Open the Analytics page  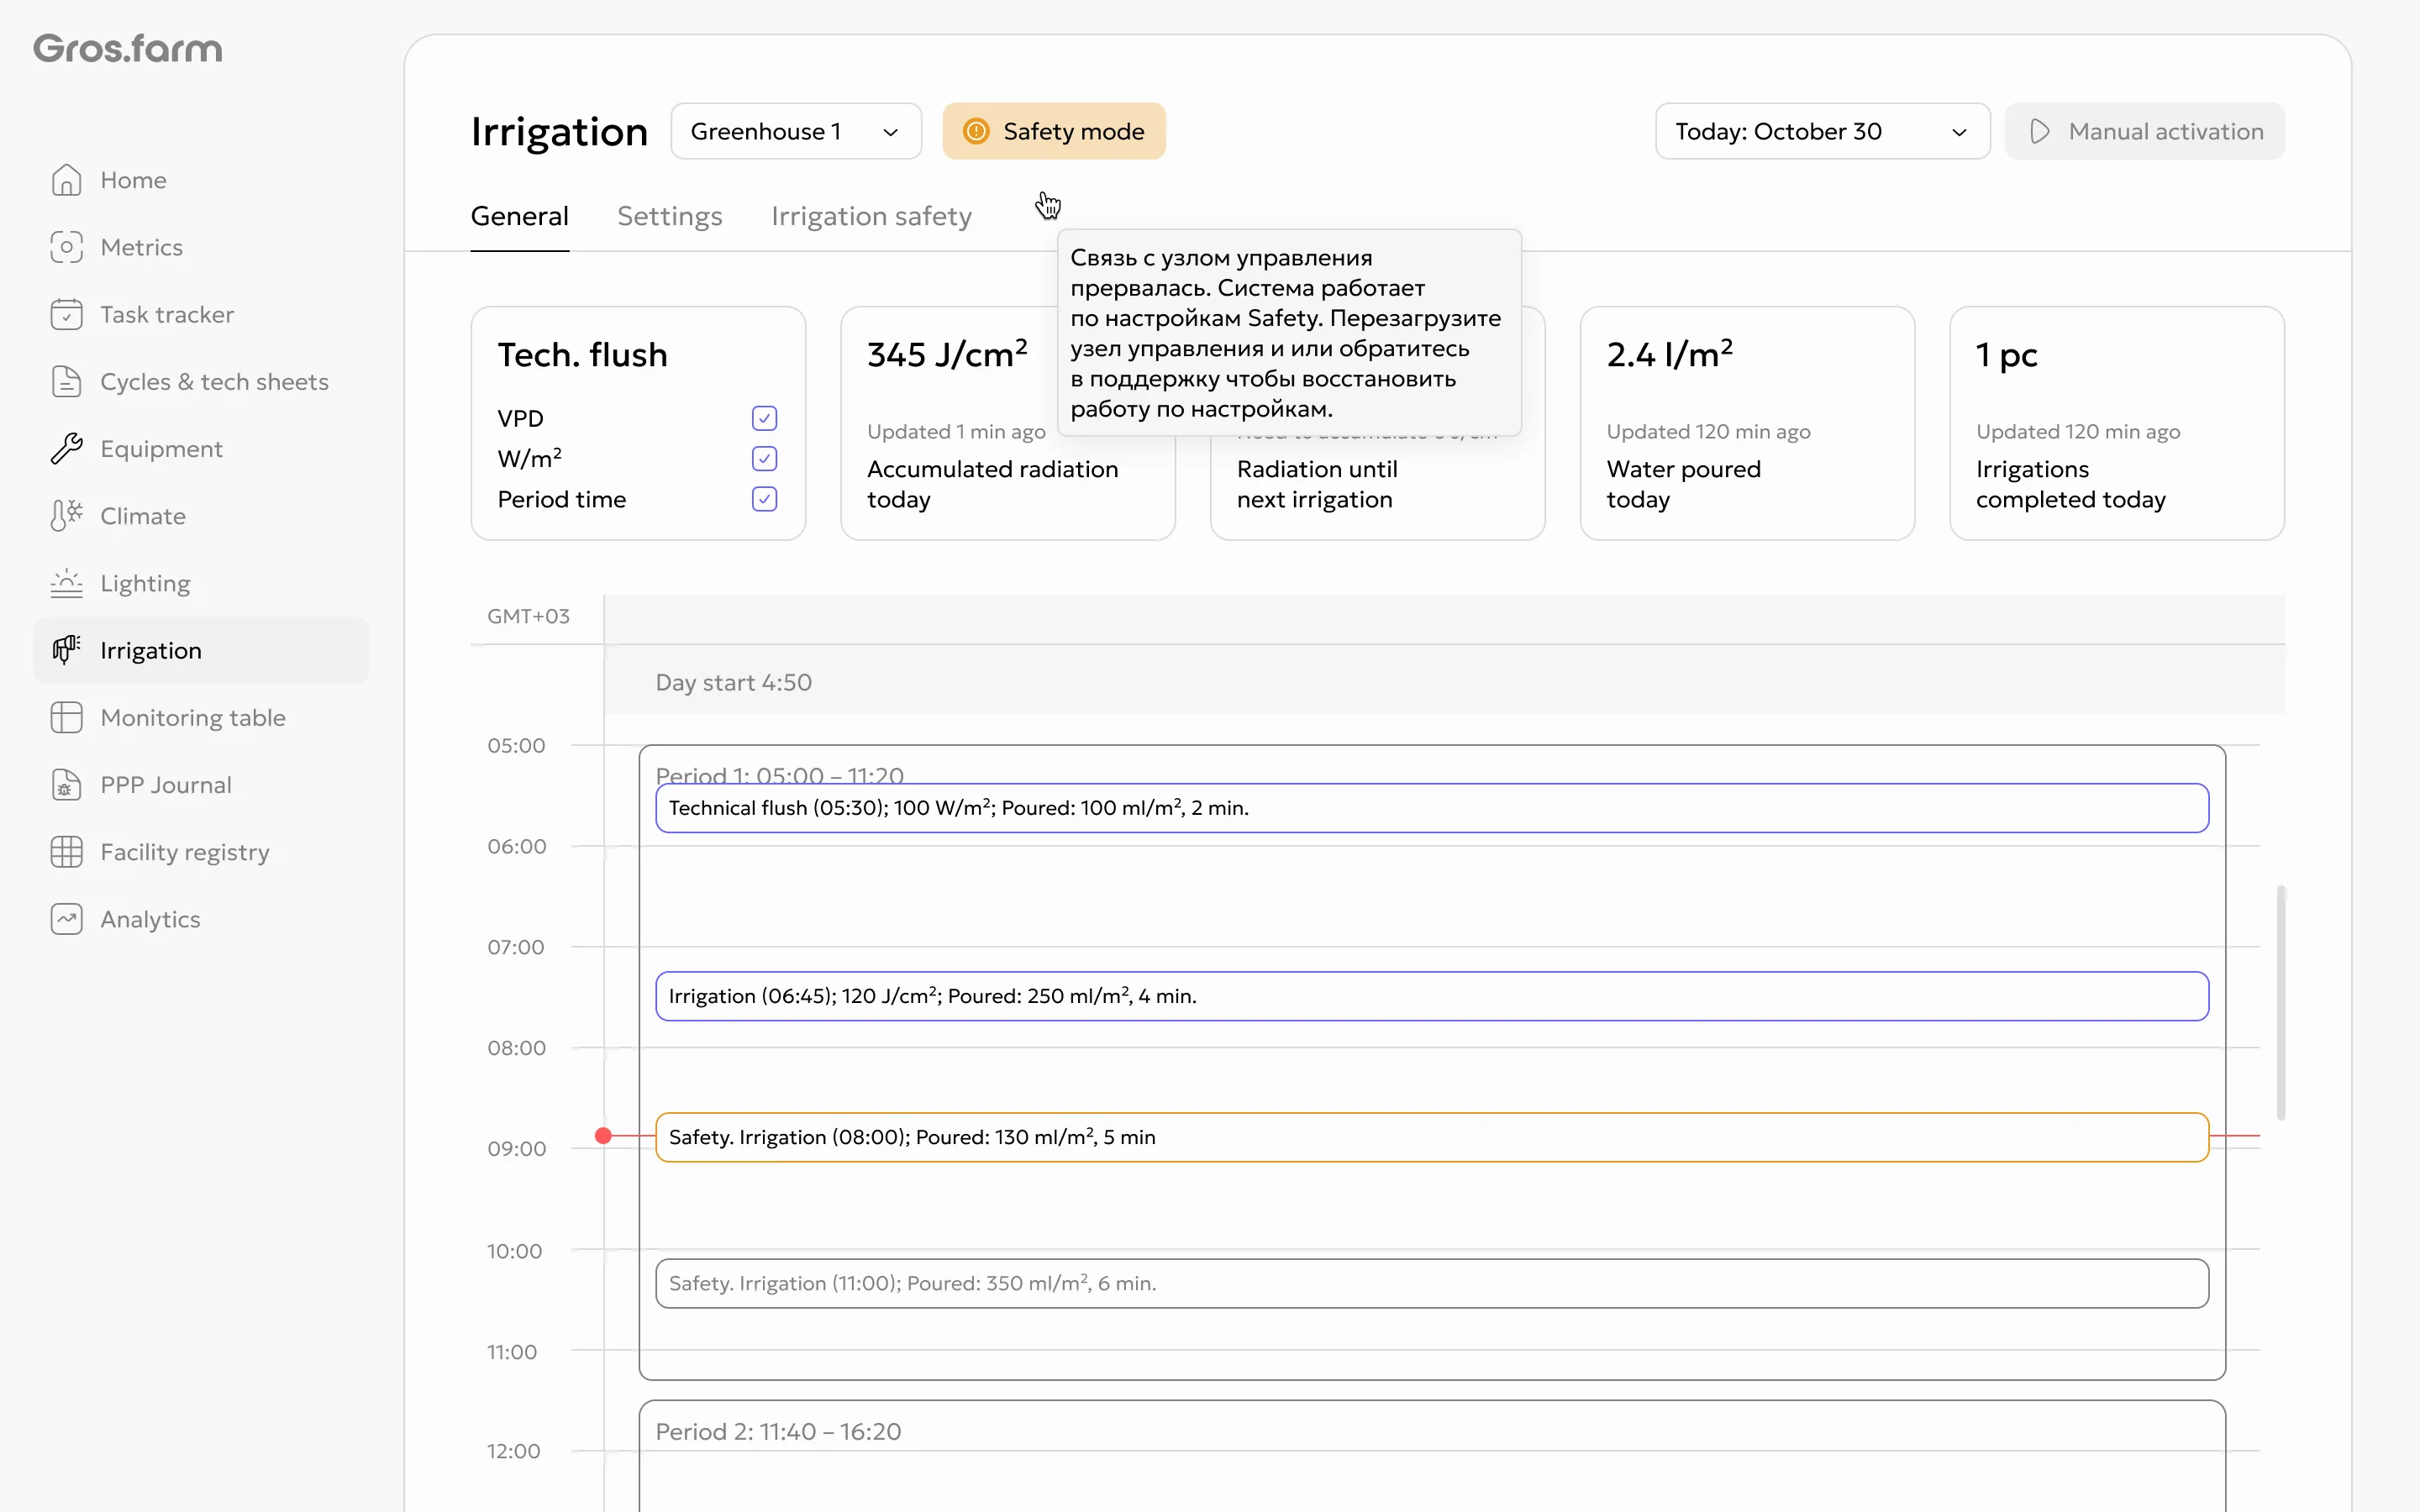pyautogui.click(x=201, y=919)
